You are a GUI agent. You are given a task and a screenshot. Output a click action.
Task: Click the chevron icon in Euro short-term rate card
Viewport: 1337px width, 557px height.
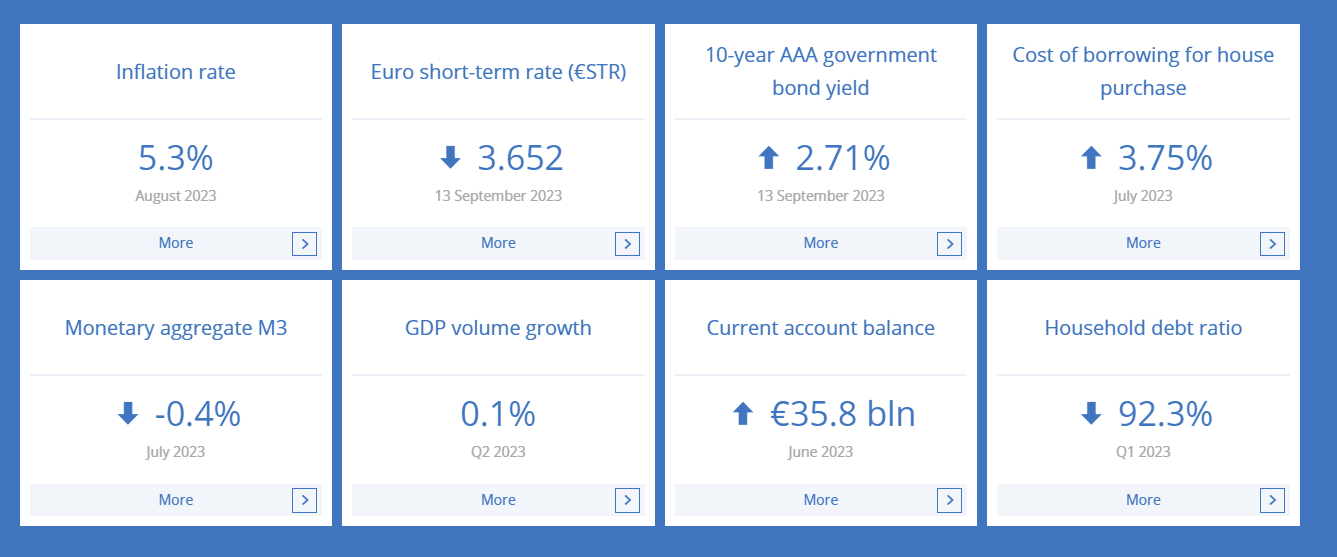coord(627,244)
